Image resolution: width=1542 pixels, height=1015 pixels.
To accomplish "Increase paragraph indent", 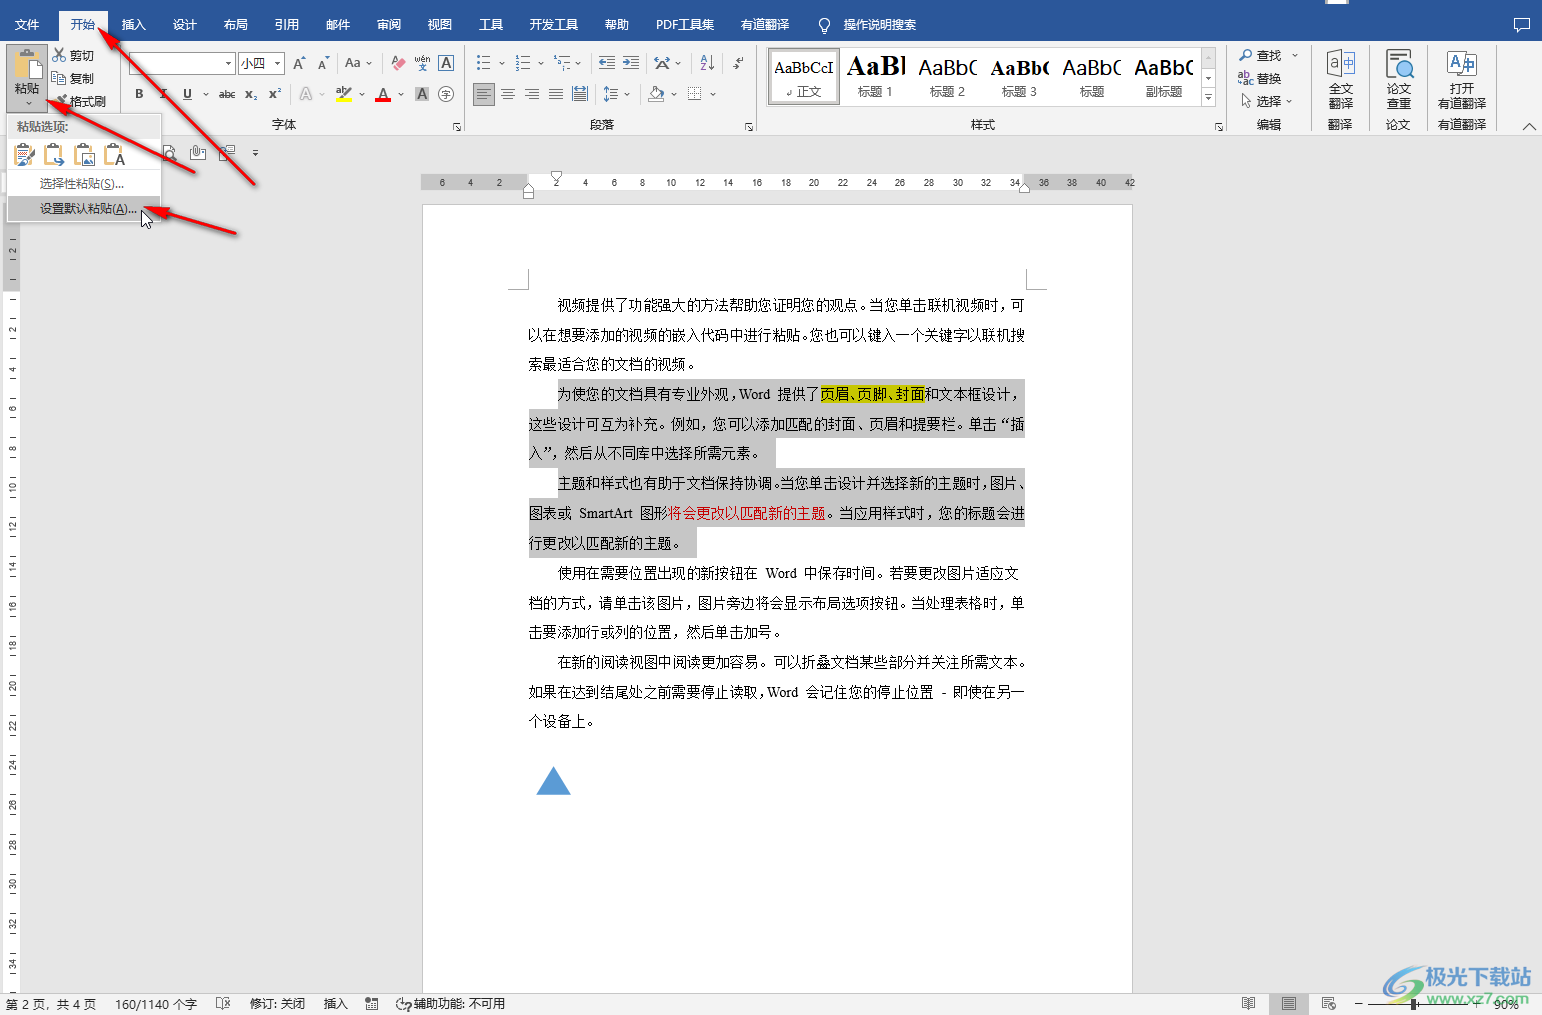I will 631,63.
